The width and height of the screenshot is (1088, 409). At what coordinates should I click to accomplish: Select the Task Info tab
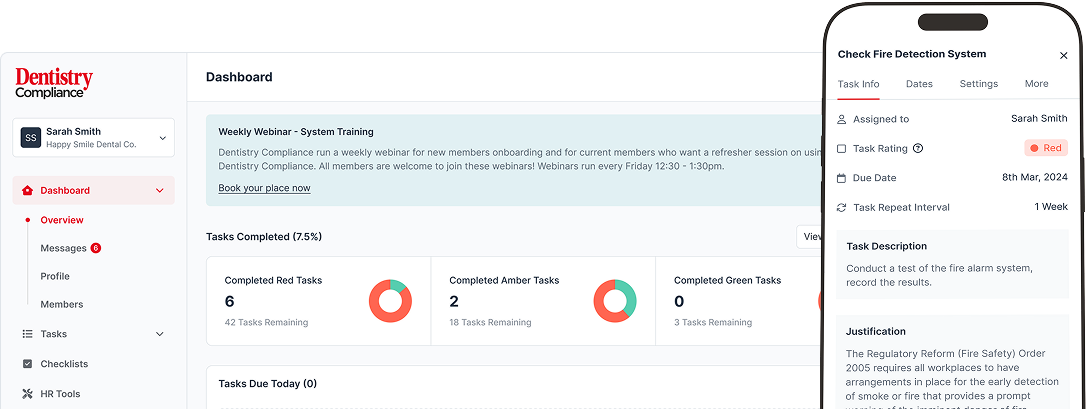click(858, 84)
